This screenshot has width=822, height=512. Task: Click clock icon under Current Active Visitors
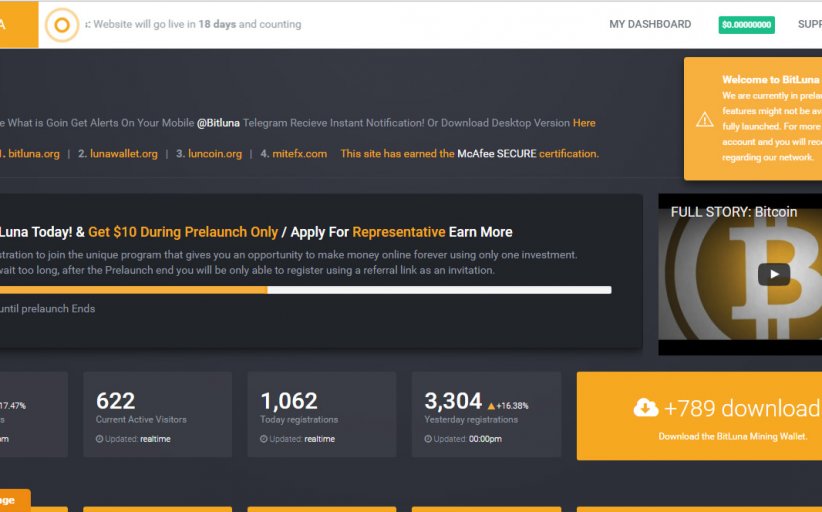pyautogui.click(x=100, y=439)
